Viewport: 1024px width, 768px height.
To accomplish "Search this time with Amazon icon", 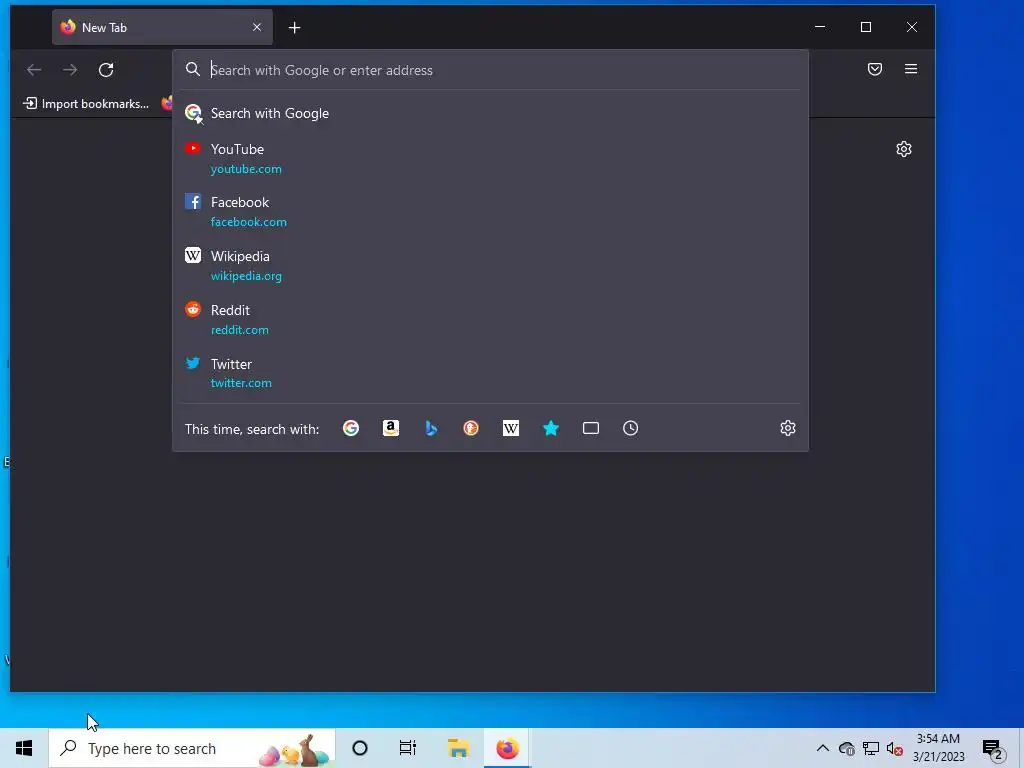I will [x=391, y=428].
